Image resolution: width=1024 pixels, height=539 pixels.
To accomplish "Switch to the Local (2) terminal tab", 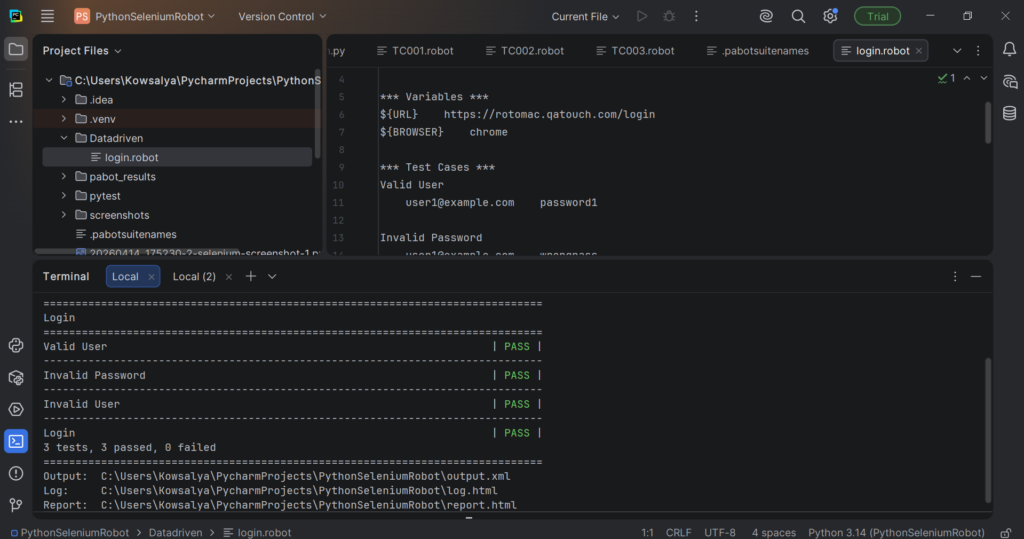I will (x=194, y=277).
